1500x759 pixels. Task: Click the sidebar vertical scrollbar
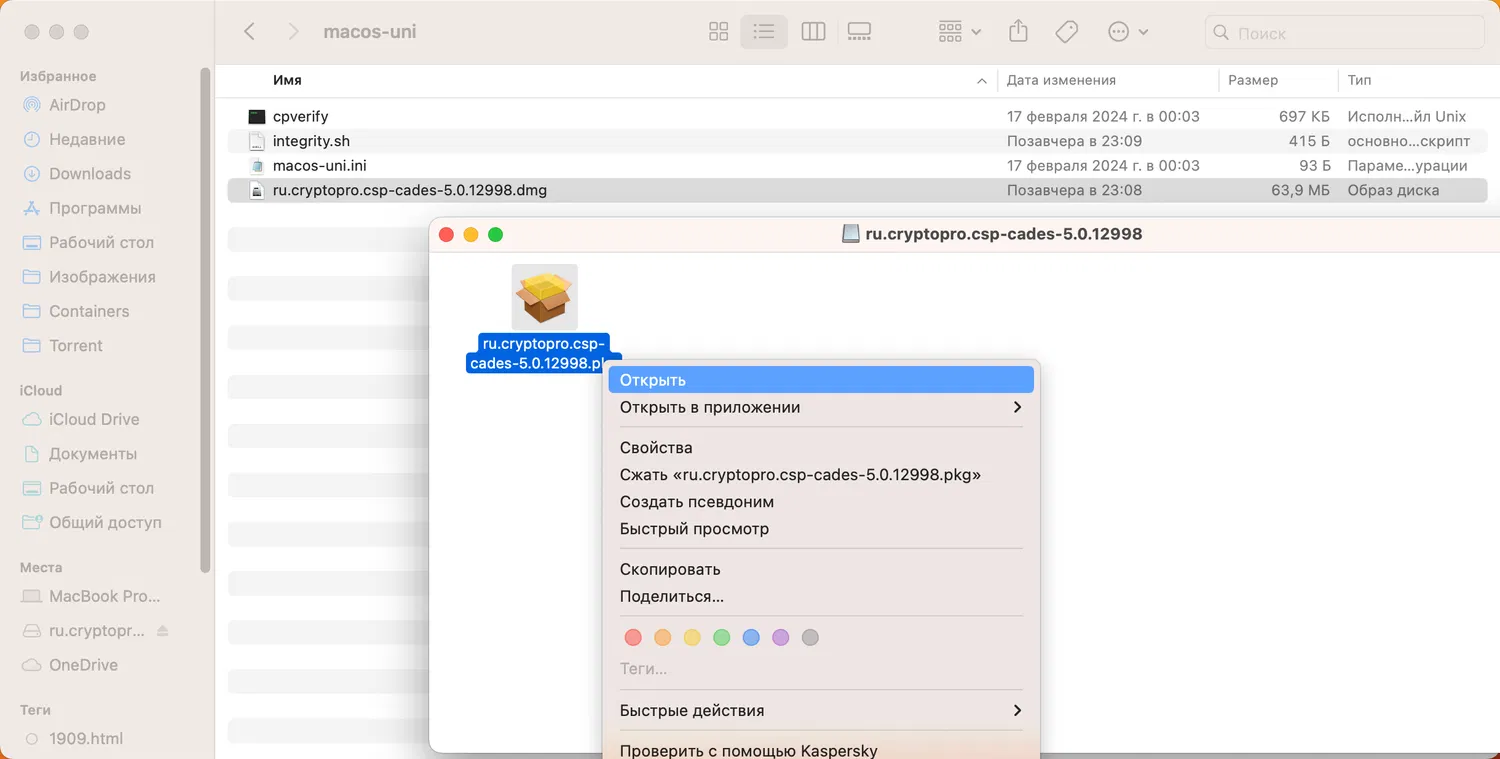click(205, 320)
